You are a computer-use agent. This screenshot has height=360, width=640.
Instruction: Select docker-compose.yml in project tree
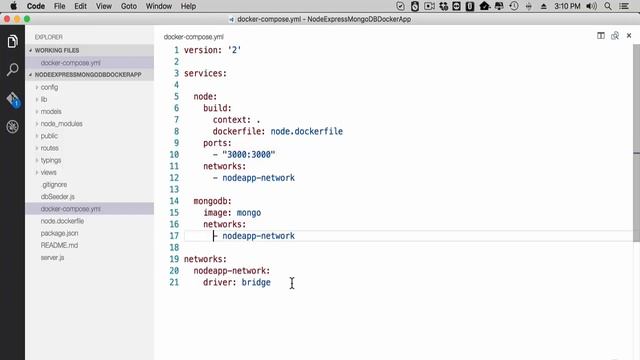point(90,209)
